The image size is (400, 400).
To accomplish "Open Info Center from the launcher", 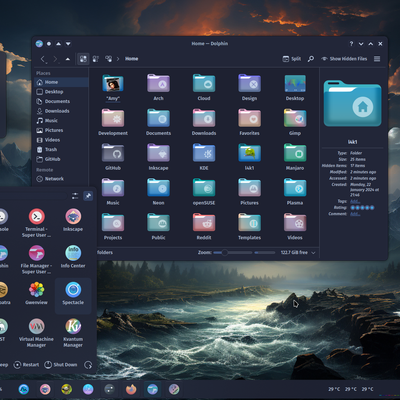I will [x=73, y=257].
